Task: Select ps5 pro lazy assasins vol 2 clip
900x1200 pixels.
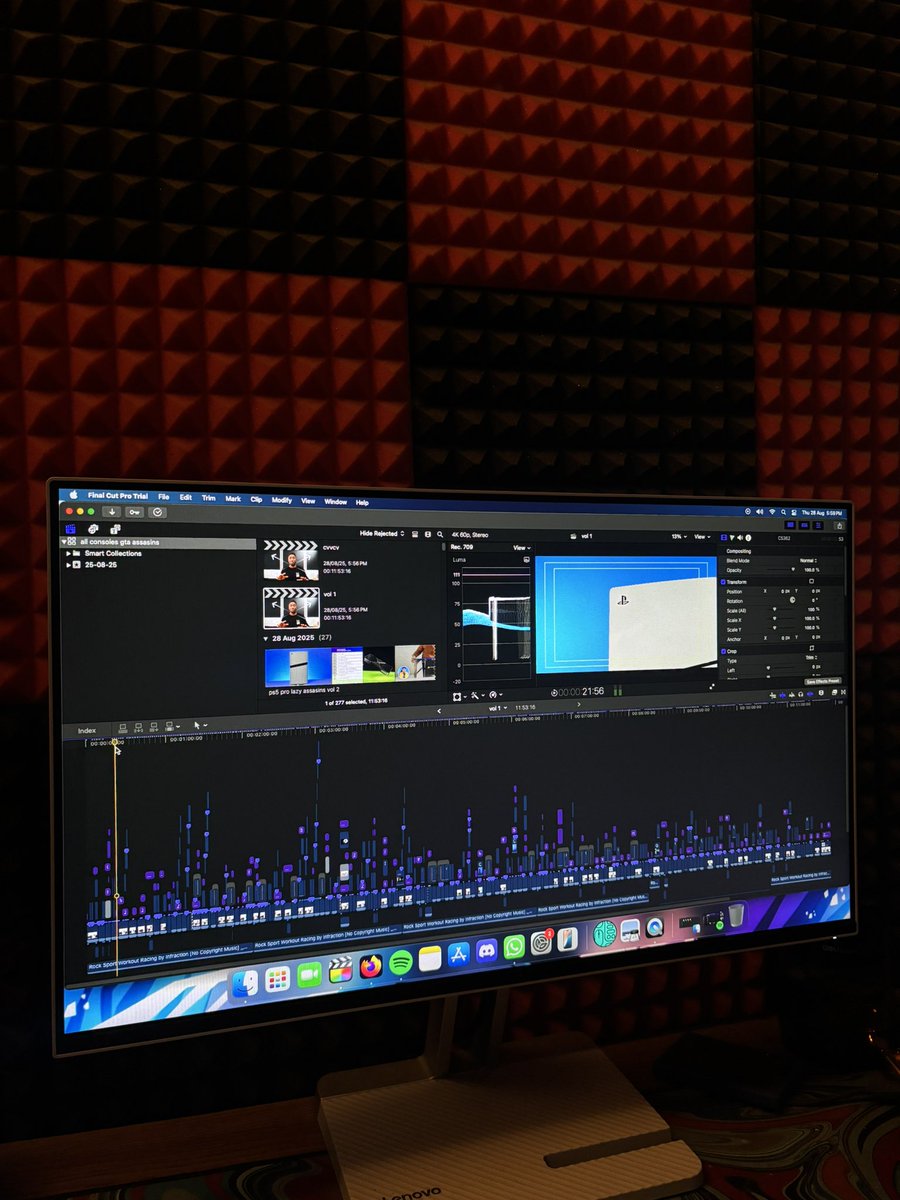Action: 350,666
